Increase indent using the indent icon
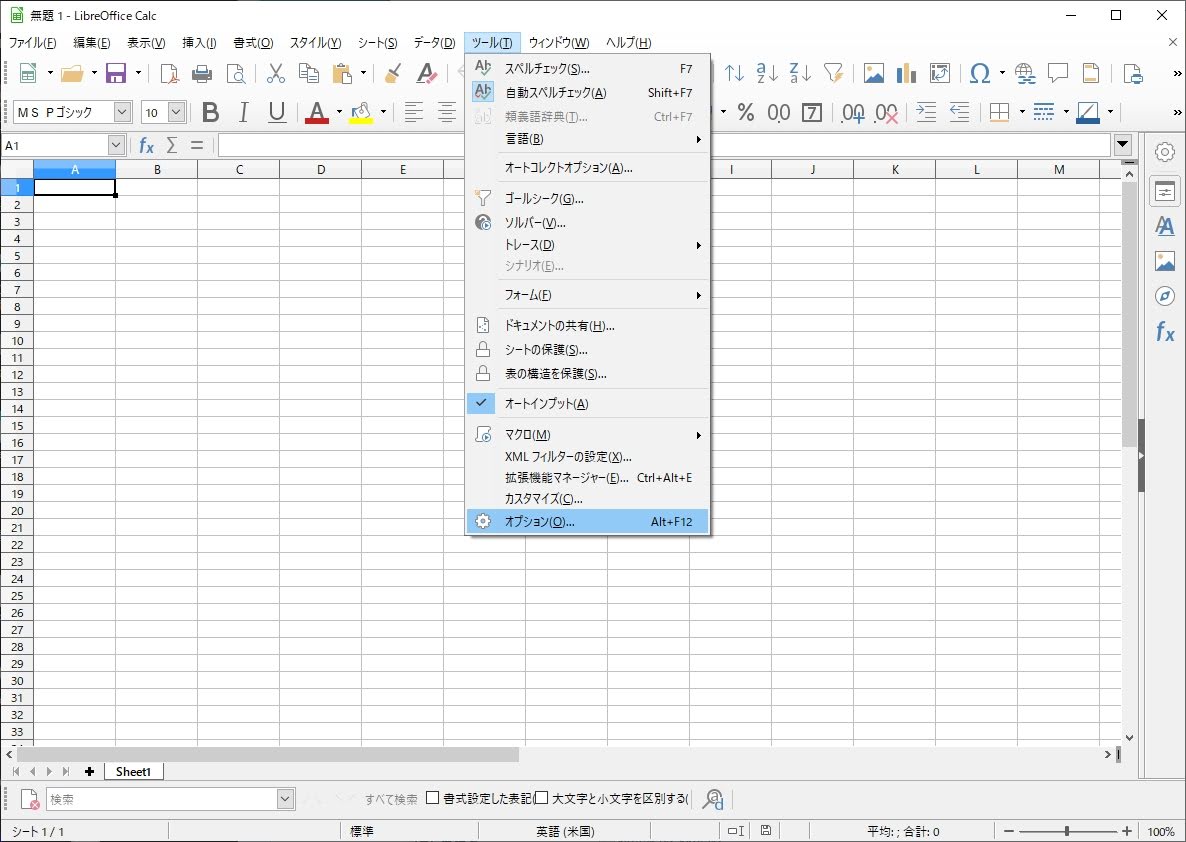The height and width of the screenshot is (842, 1186). click(x=925, y=113)
